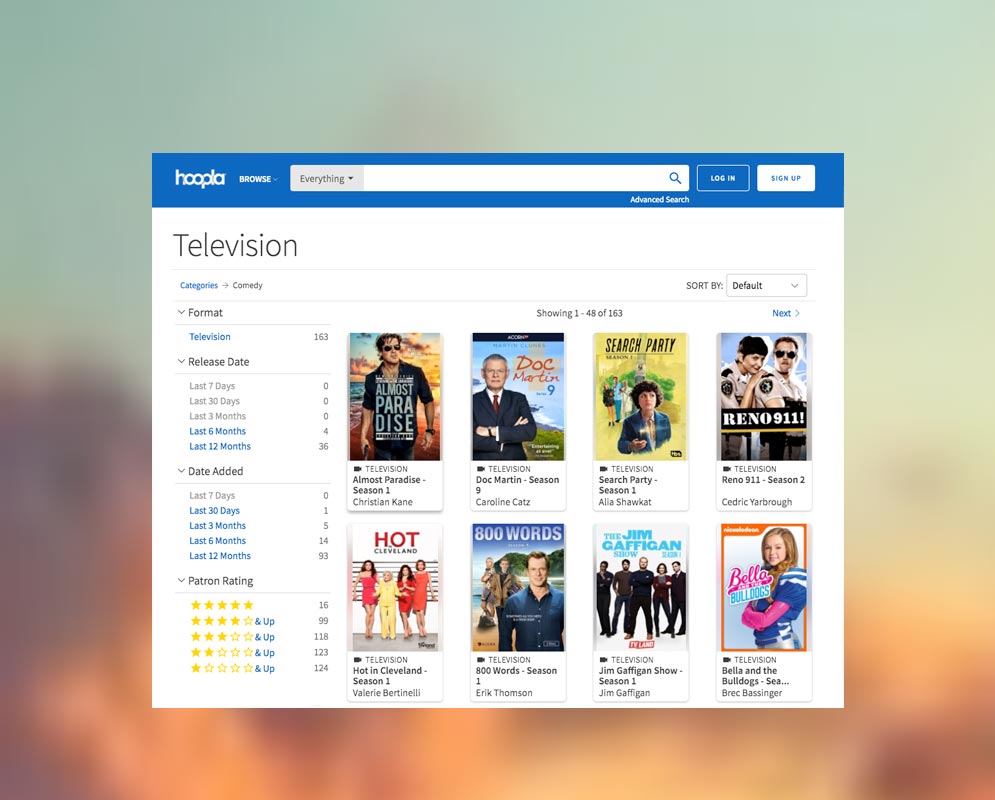Click the name 'Erik Thomson'

(x=504, y=693)
